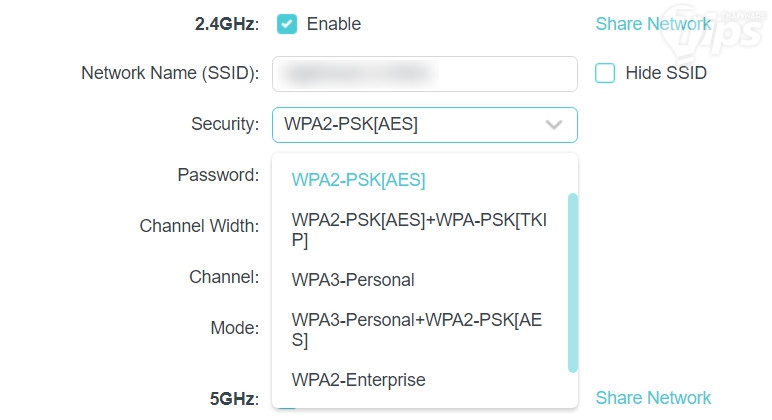Click the Channel setting label
Screen dimensions: 772x420
(x=224, y=276)
